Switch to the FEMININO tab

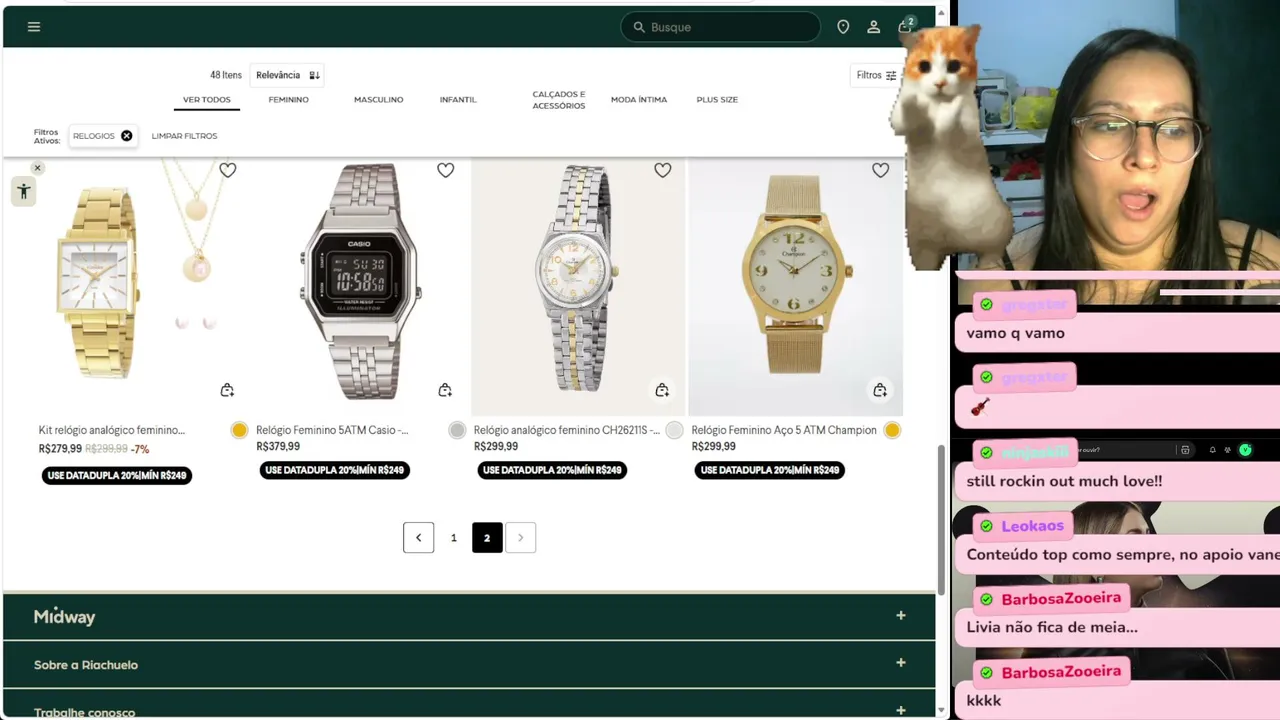tap(288, 100)
